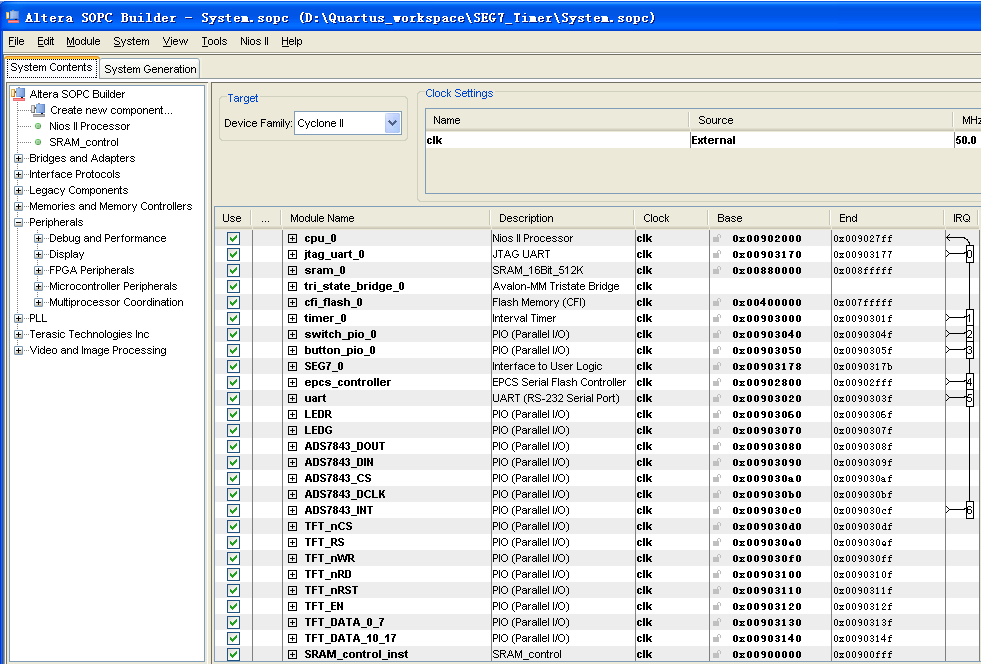Click the base address lock icon for cfi_flash_0
Image resolution: width=981 pixels, height=664 pixels.
[x=717, y=302]
